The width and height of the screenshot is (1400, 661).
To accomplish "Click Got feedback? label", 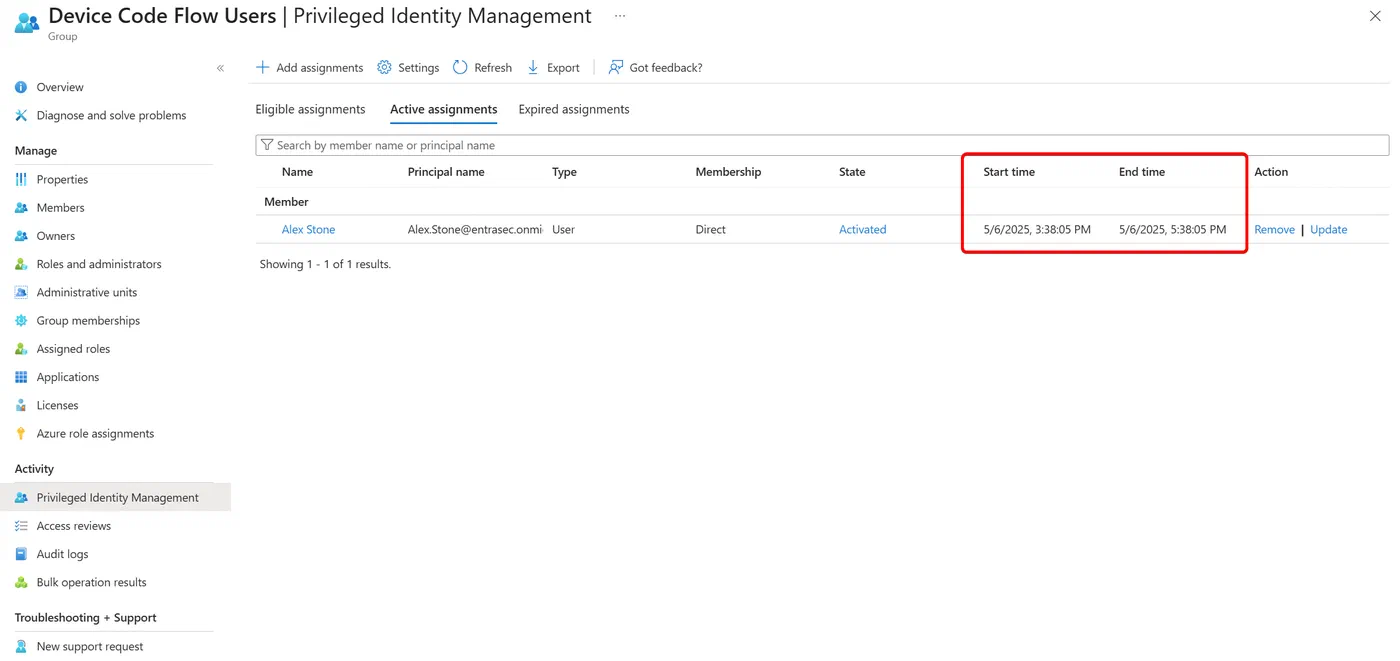I will pyautogui.click(x=666, y=68).
